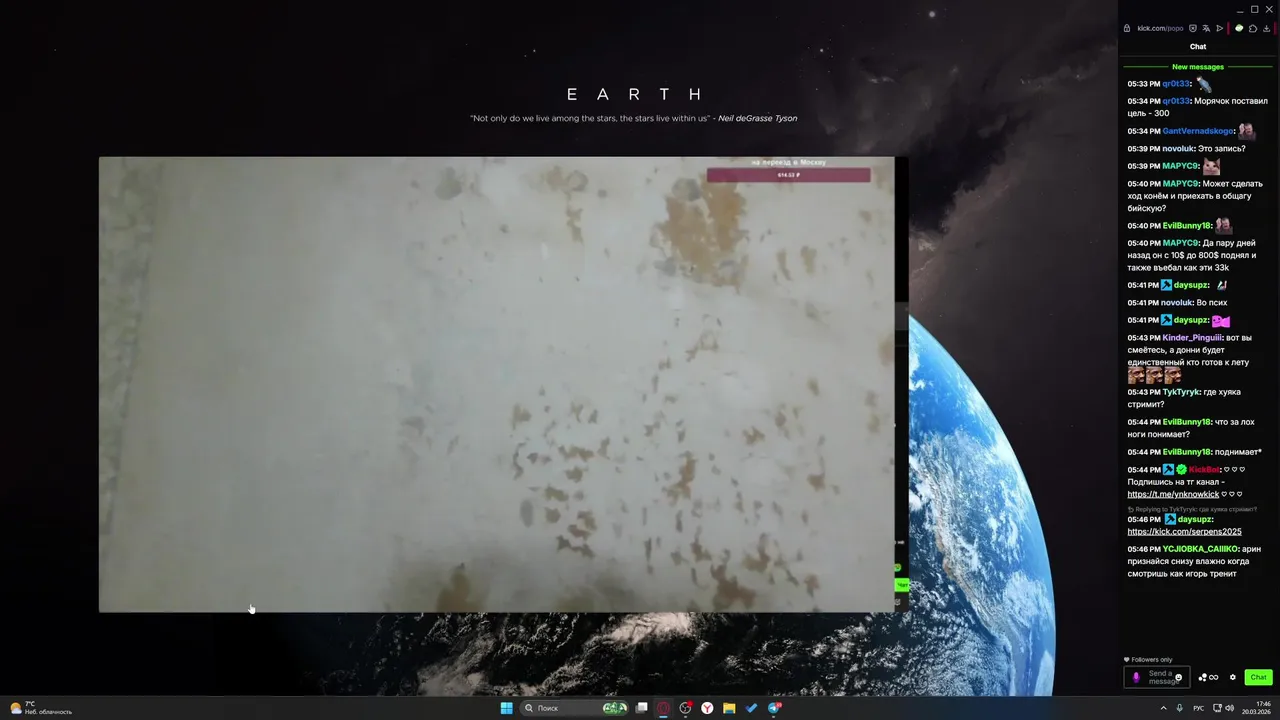Open OBS Studio from the taskbar
Viewport: 1280px width, 720px height.
(x=686, y=708)
